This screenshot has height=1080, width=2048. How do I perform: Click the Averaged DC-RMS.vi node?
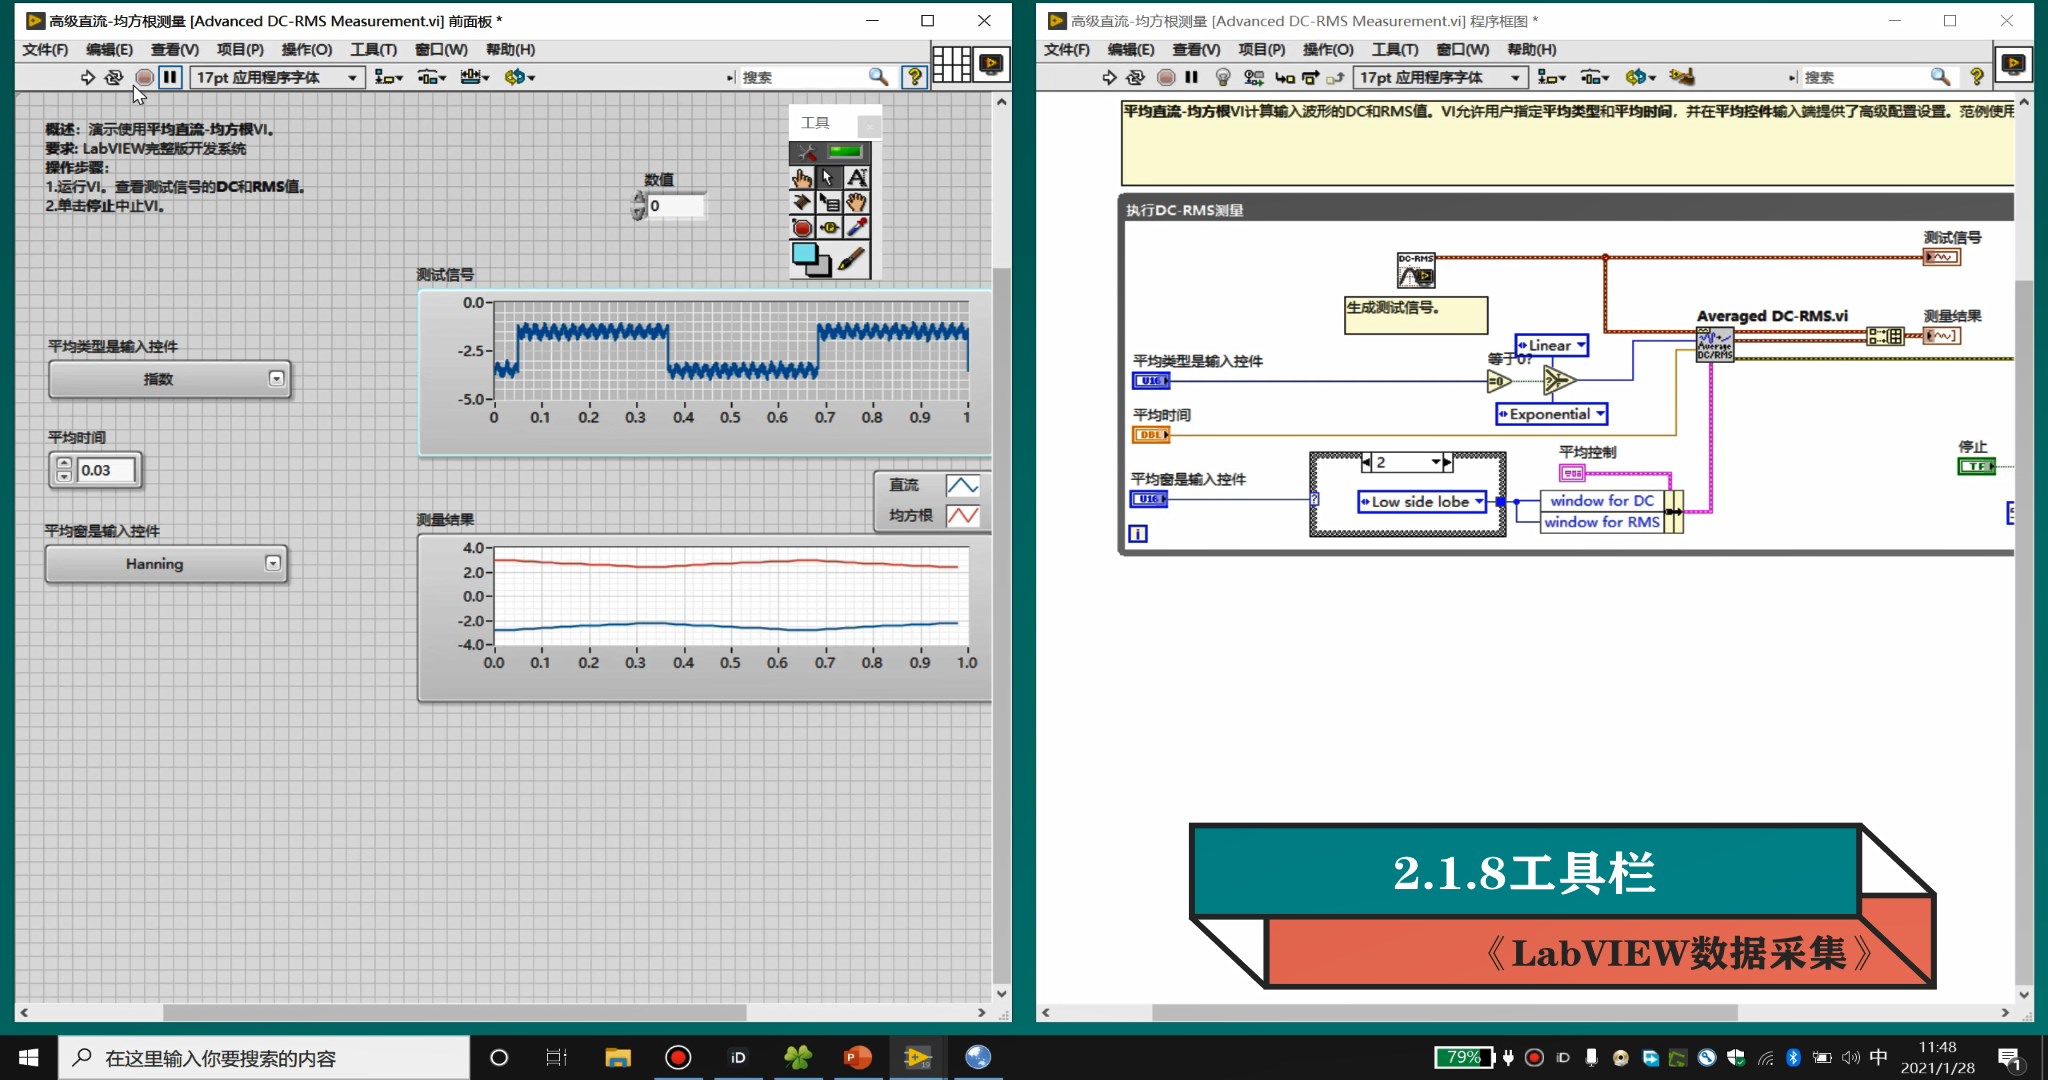point(1715,344)
